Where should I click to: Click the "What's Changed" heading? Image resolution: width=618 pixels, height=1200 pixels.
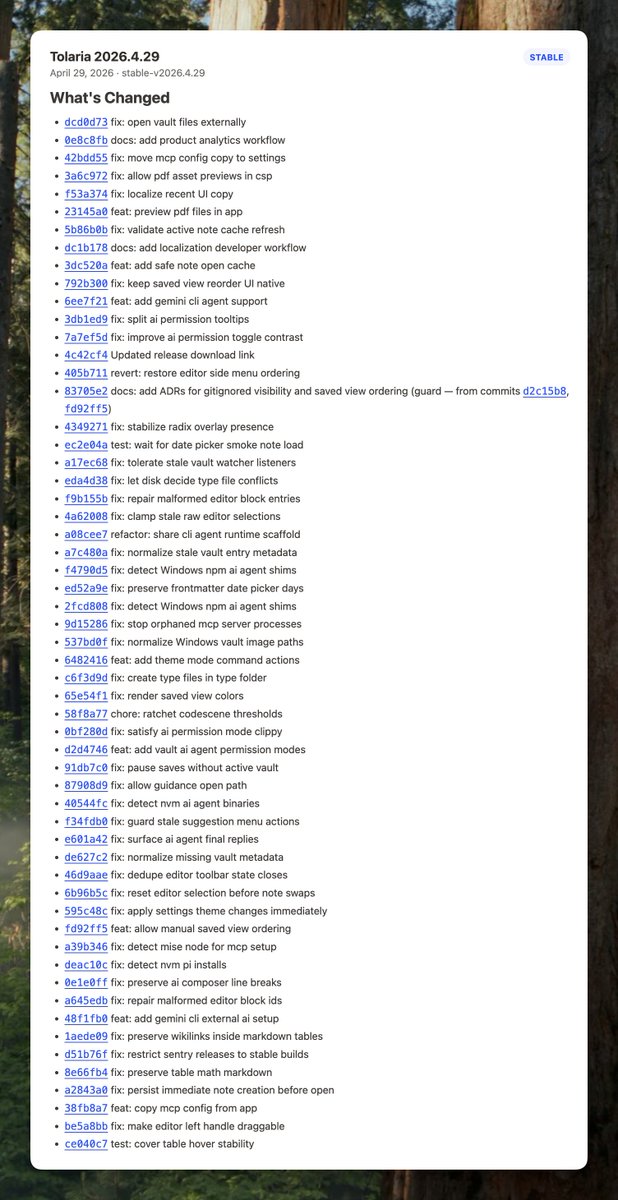pyautogui.click(x=110, y=98)
